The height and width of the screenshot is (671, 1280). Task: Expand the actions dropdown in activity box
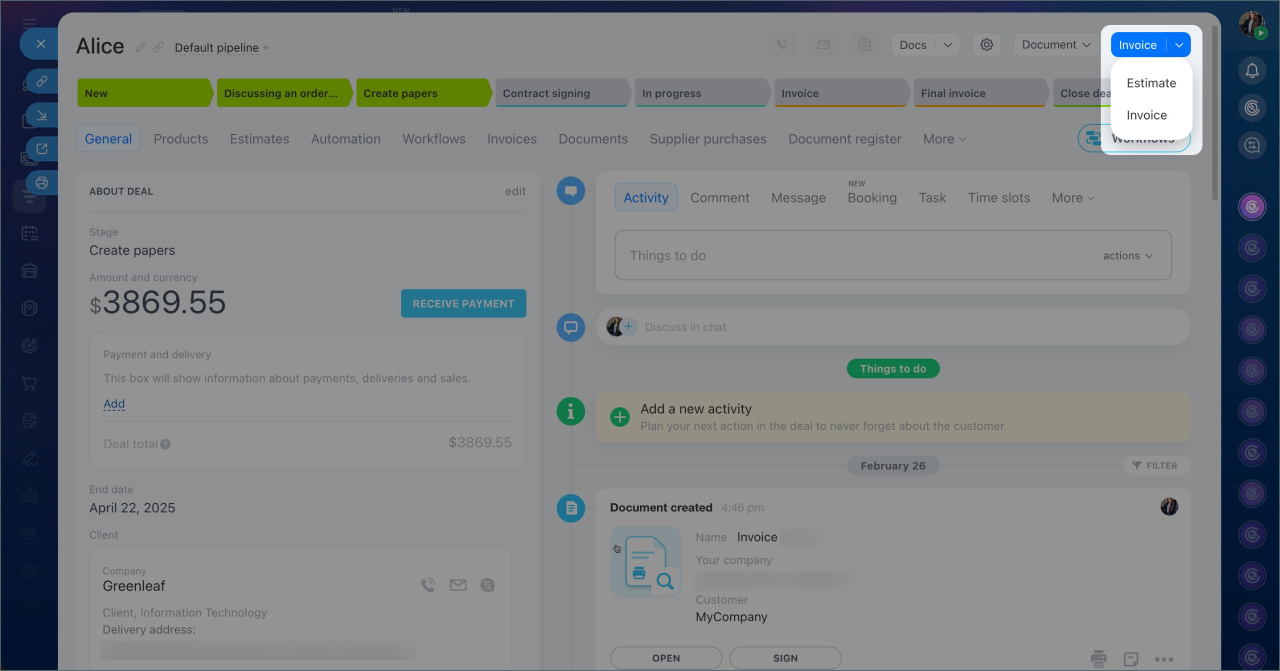1127,256
